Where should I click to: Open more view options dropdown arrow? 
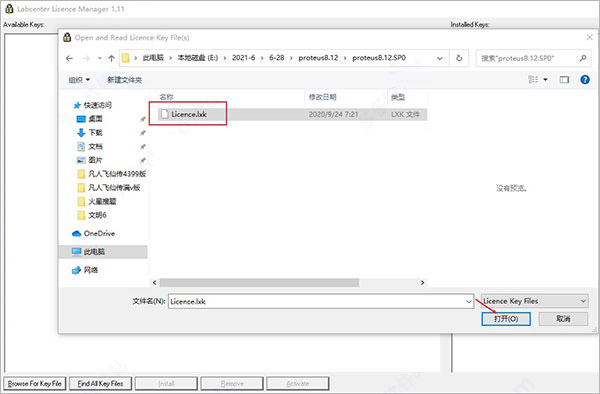(x=545, y=80)
